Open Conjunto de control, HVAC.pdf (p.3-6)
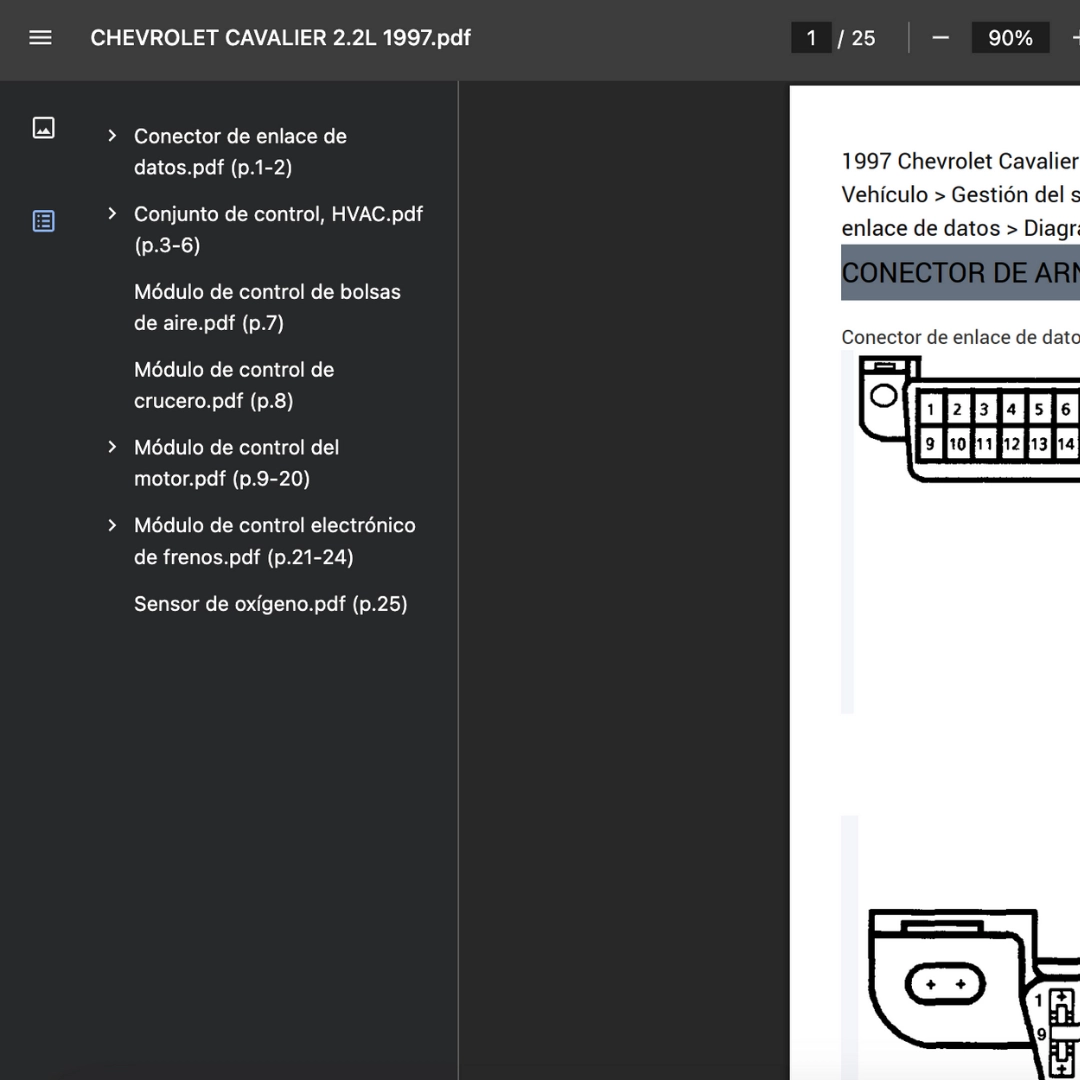Viewport: 1080px width, 1080px height. coord(278,229)
